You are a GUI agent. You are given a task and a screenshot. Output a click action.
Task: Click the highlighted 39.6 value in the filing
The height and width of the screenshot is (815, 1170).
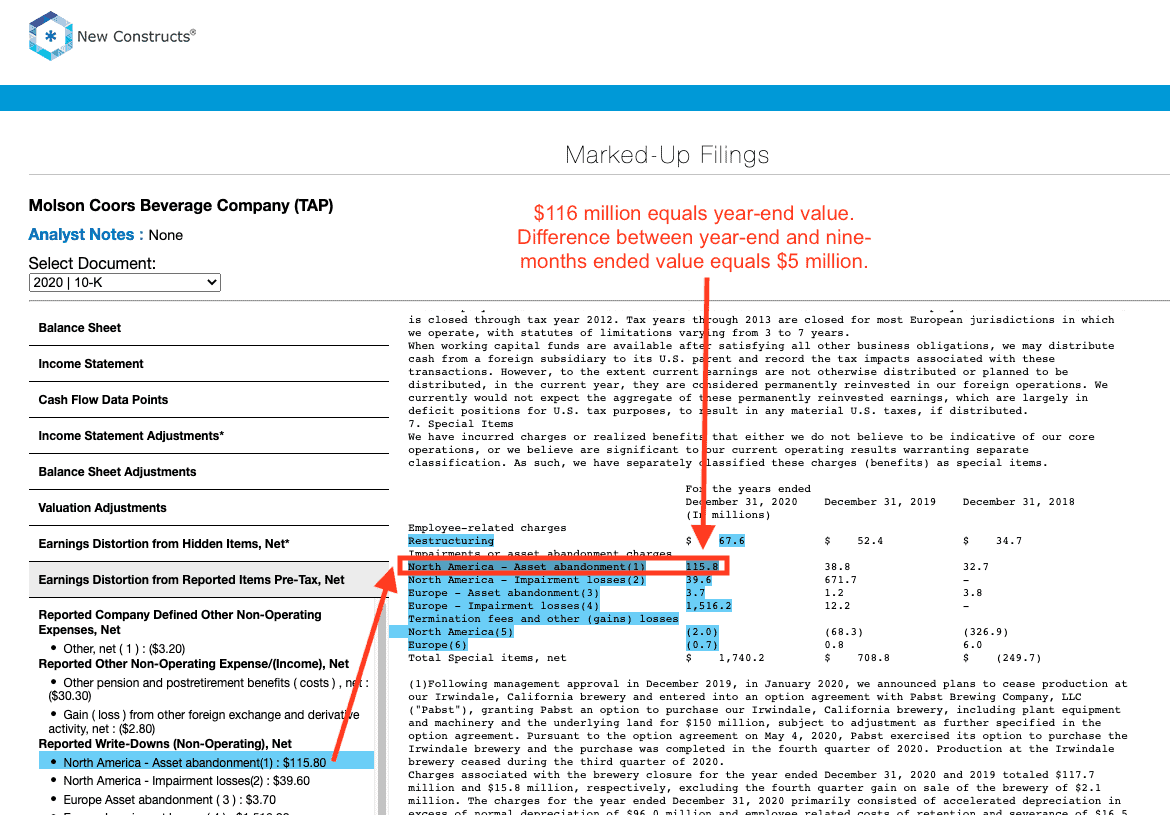point(698,580)
